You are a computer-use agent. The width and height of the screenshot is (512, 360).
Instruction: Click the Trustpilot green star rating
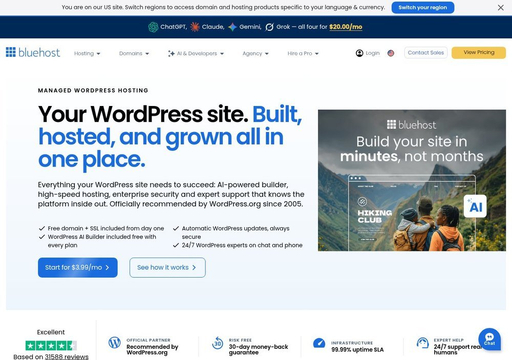[x=51, y=346]
